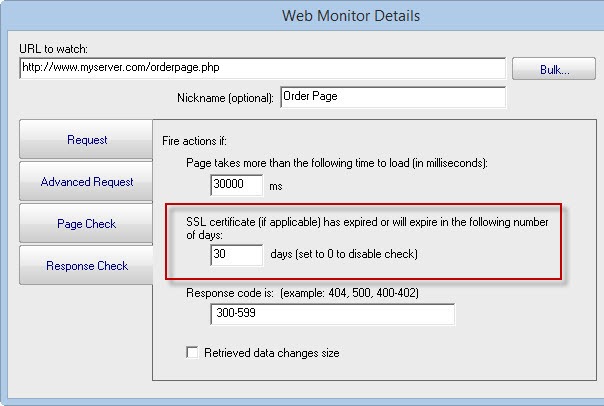Click the 'Fire actions if:' text
604x406 pixels.
click(x=195, y=141)
